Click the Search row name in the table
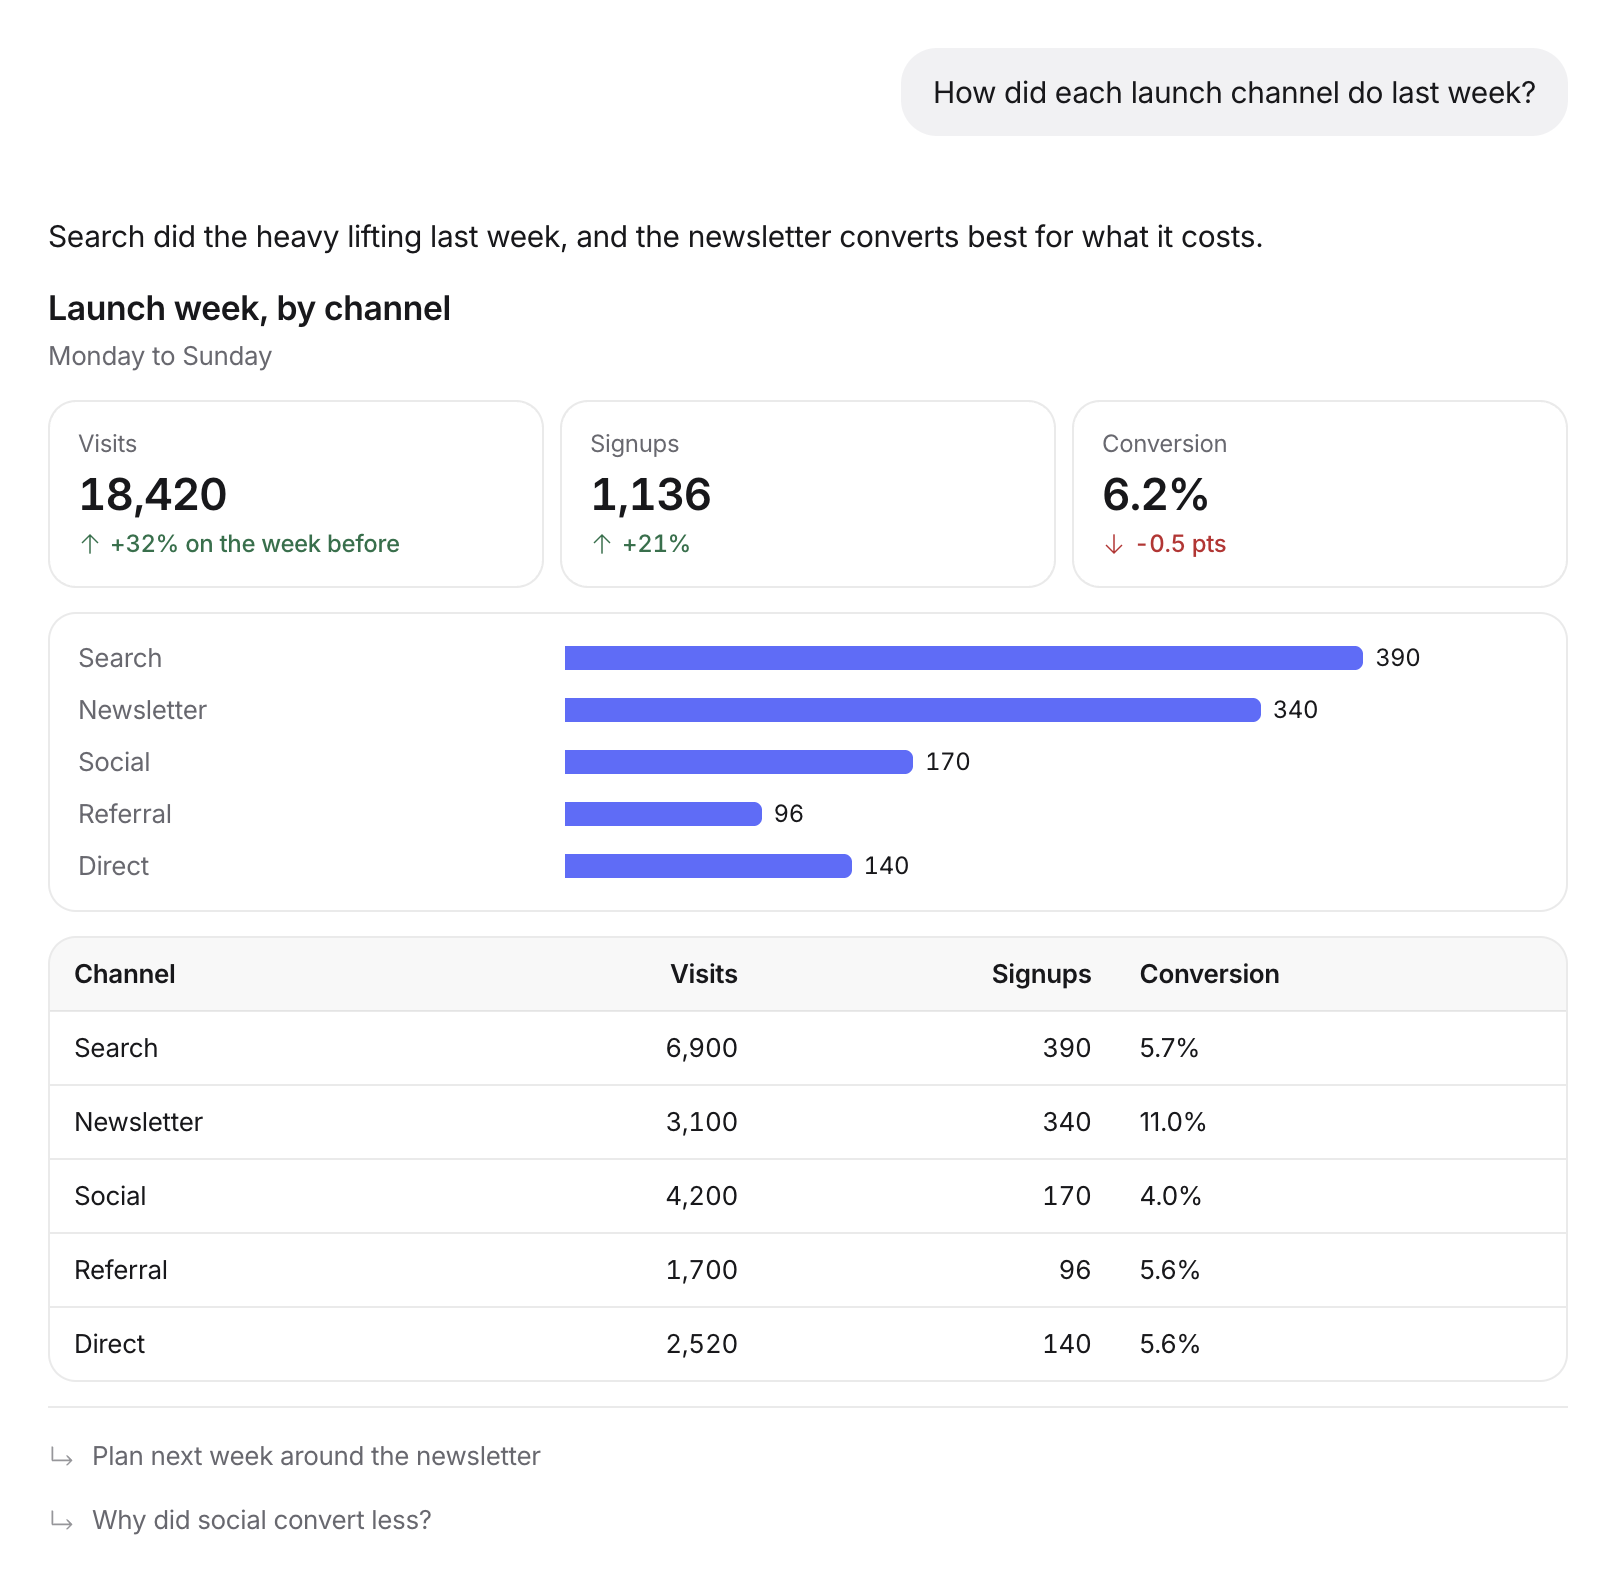 point(116,1048)
